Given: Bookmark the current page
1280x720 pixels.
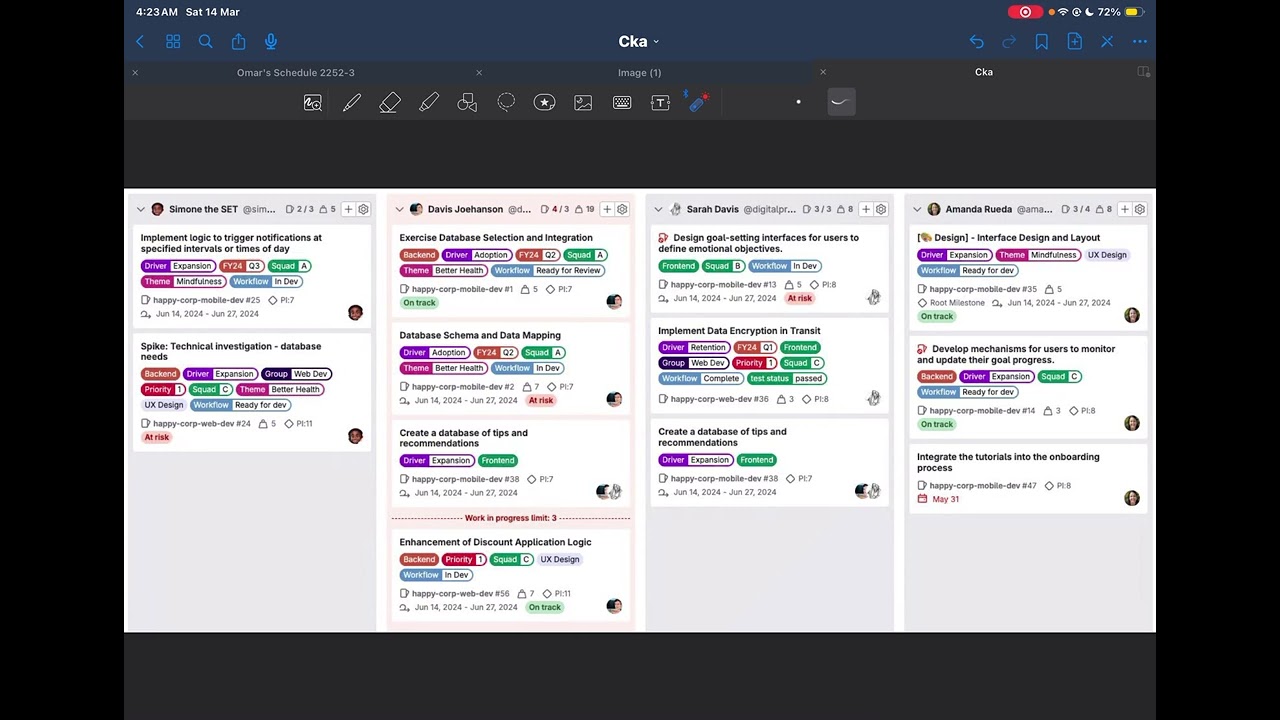Looking at the screenshot, I should pyautogui.click(x=1041, y=41).
